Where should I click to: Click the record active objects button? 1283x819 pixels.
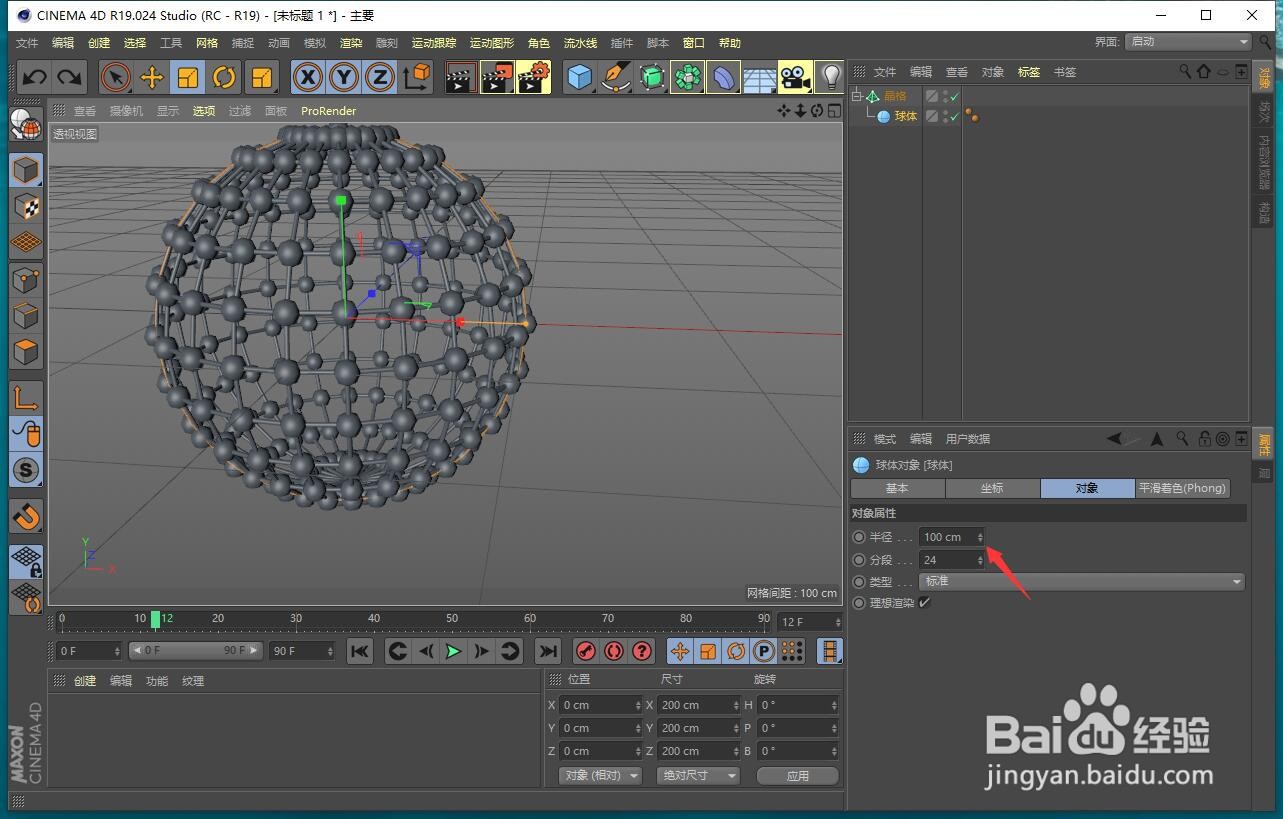pyautogui.click(x=586, y=651)
